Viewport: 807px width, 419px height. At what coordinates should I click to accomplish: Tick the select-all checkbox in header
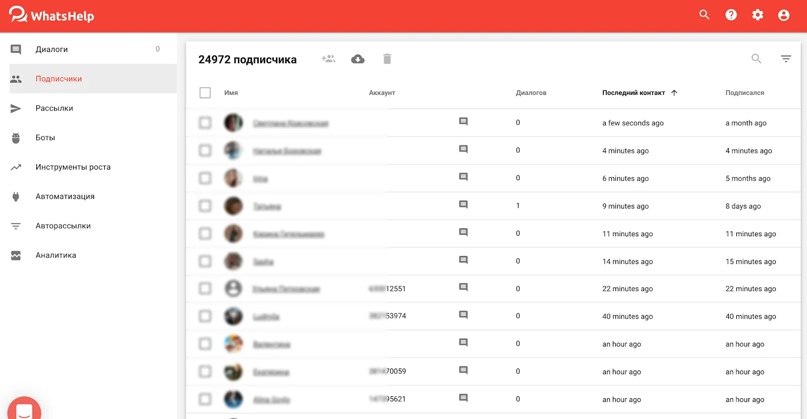click(x=205, y=93)
